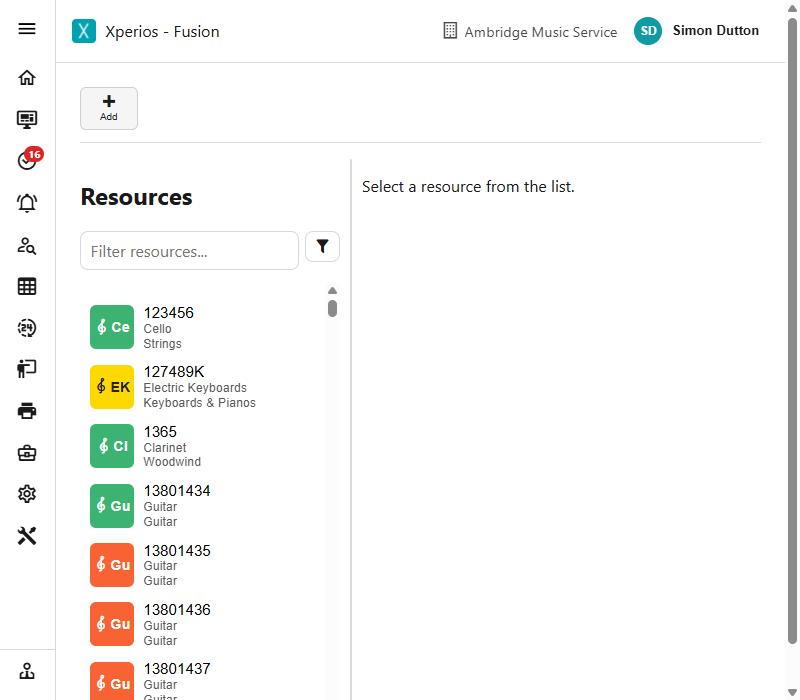This screenshot has height=700, width=800.
Task: Click the Woodwind category label
Action: (172, 462)
